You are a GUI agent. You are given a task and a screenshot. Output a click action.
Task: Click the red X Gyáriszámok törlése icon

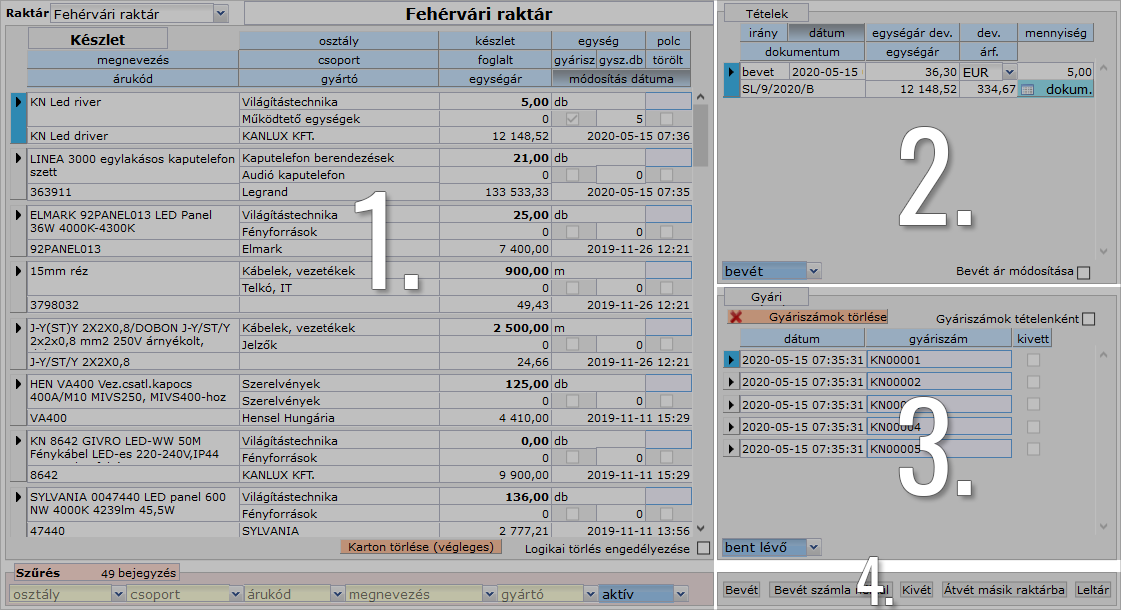pyautogui.click(x=736, y=317)
